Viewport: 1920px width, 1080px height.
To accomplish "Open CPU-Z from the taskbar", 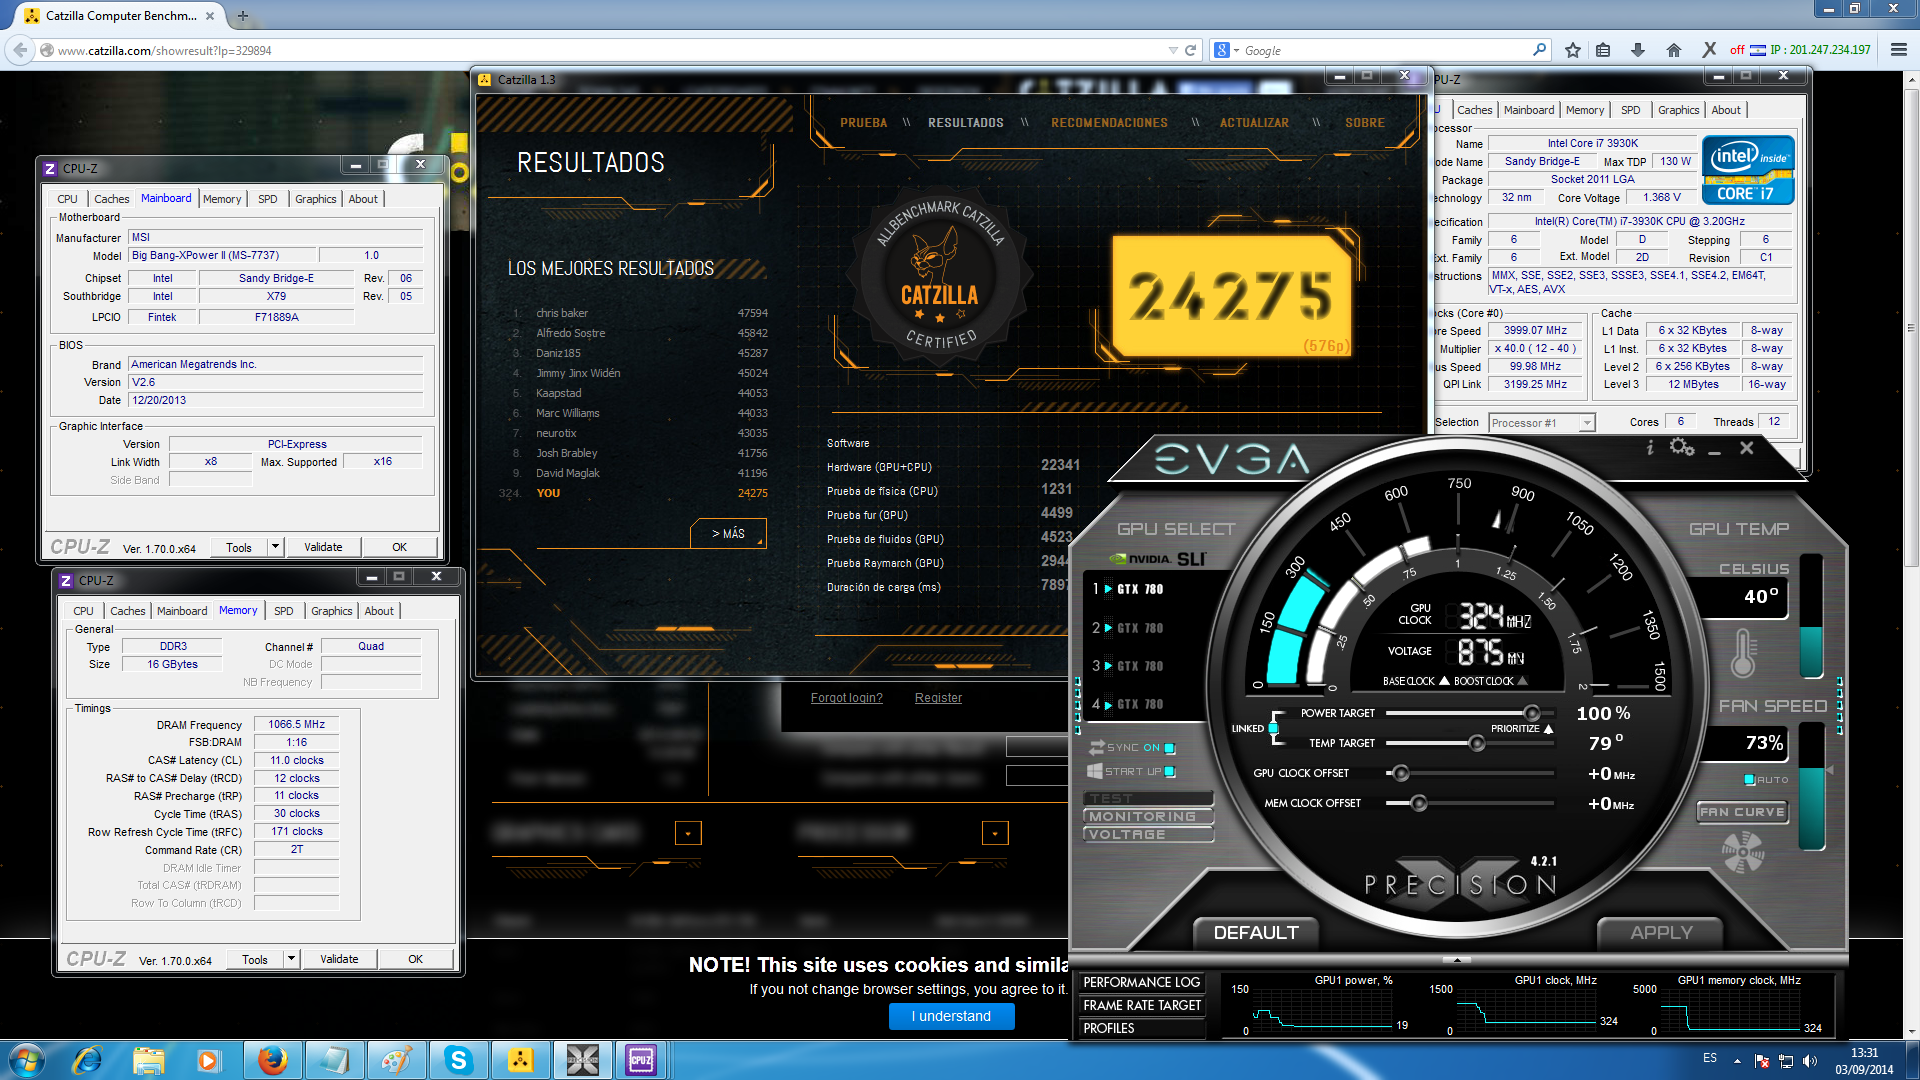I will [641, 1060].
